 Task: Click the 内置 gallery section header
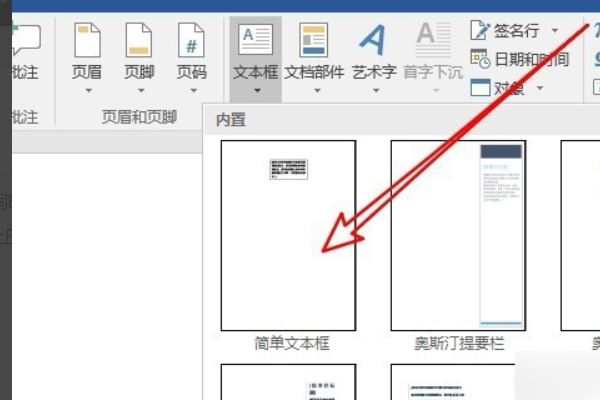[x=231, y=120]
